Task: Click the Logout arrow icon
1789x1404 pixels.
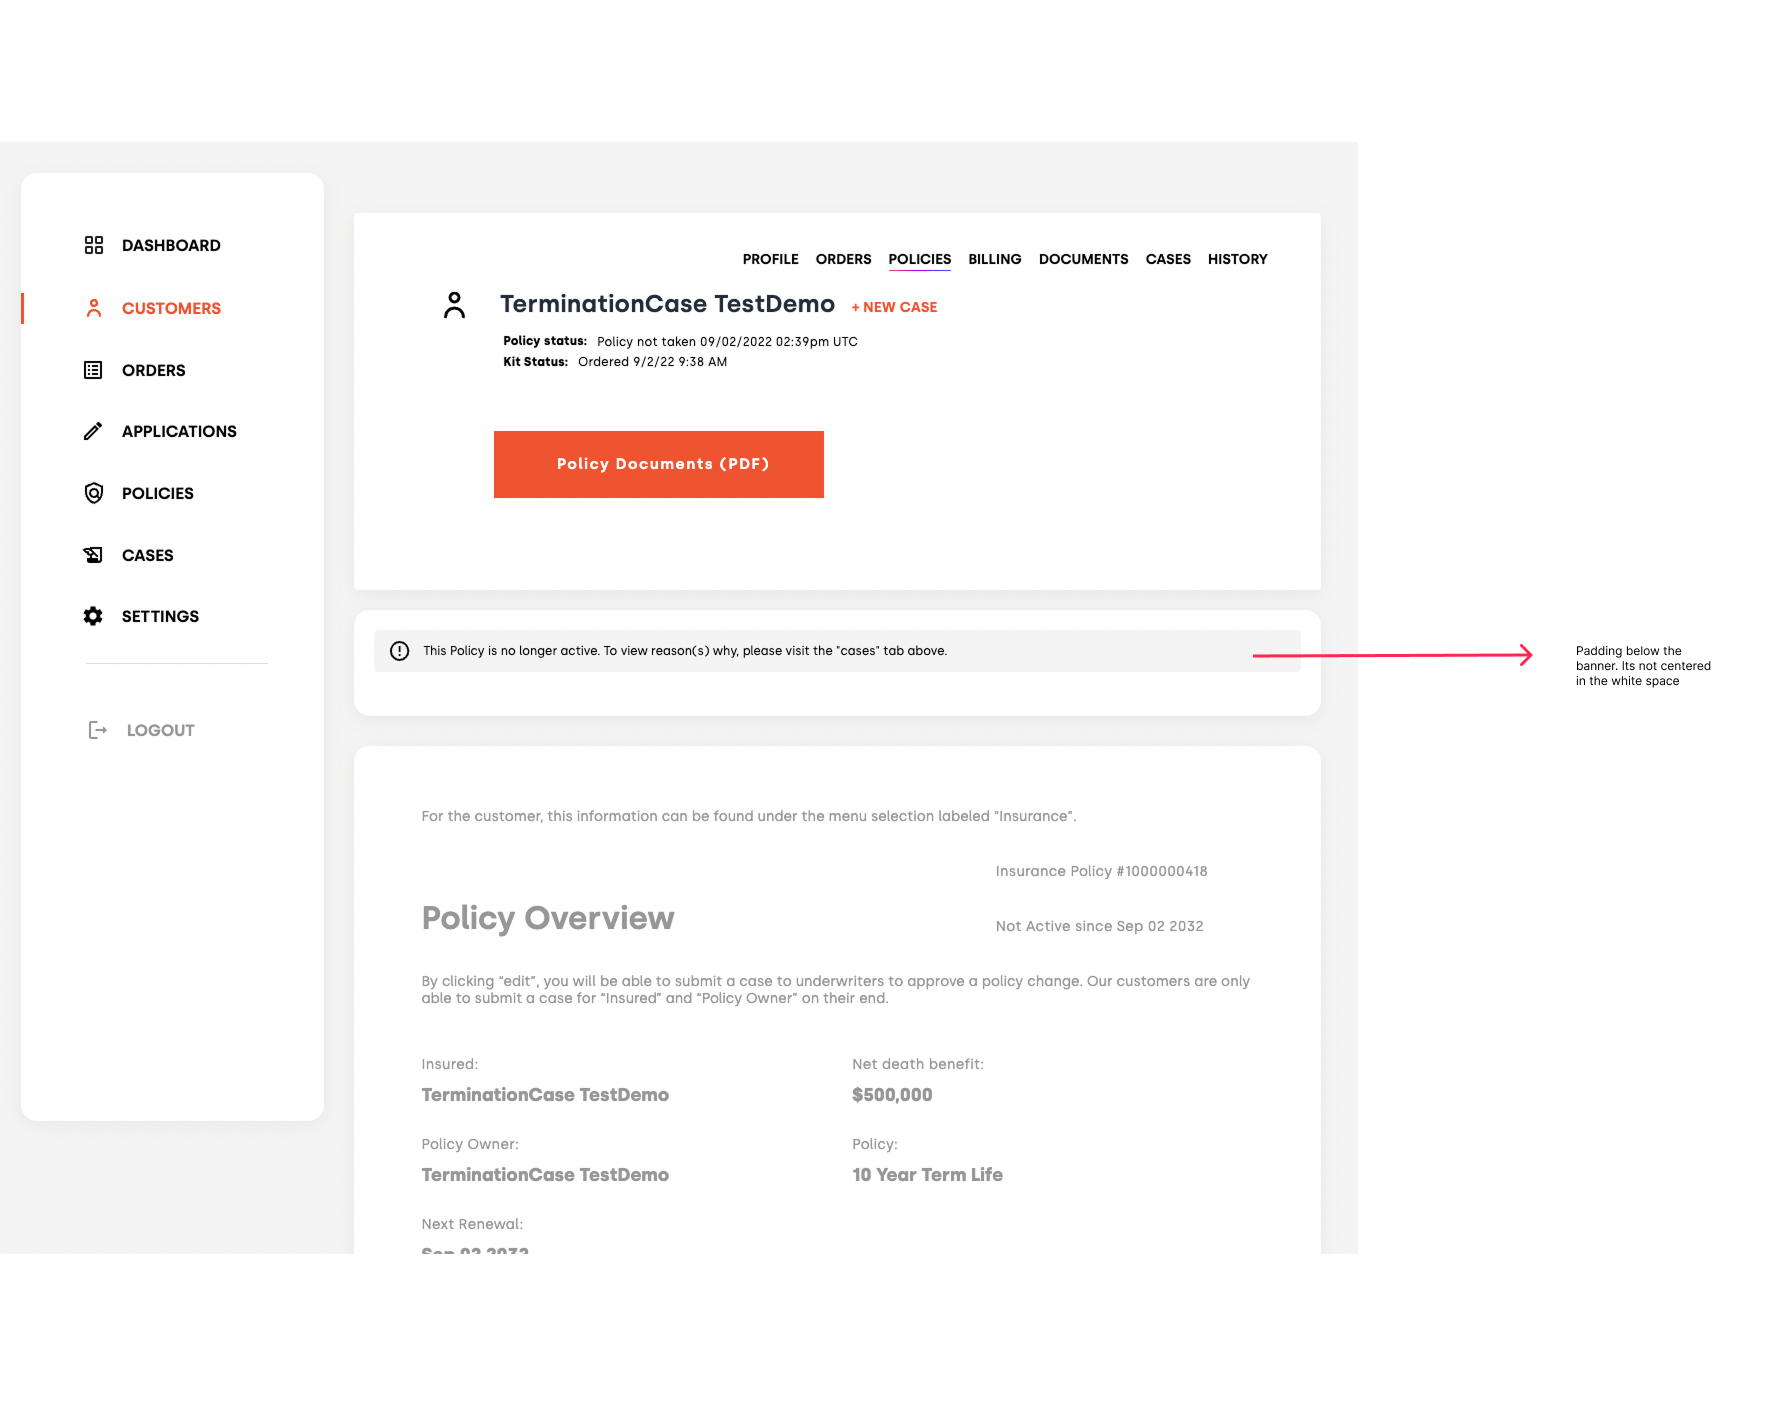Action: (97, 730)
